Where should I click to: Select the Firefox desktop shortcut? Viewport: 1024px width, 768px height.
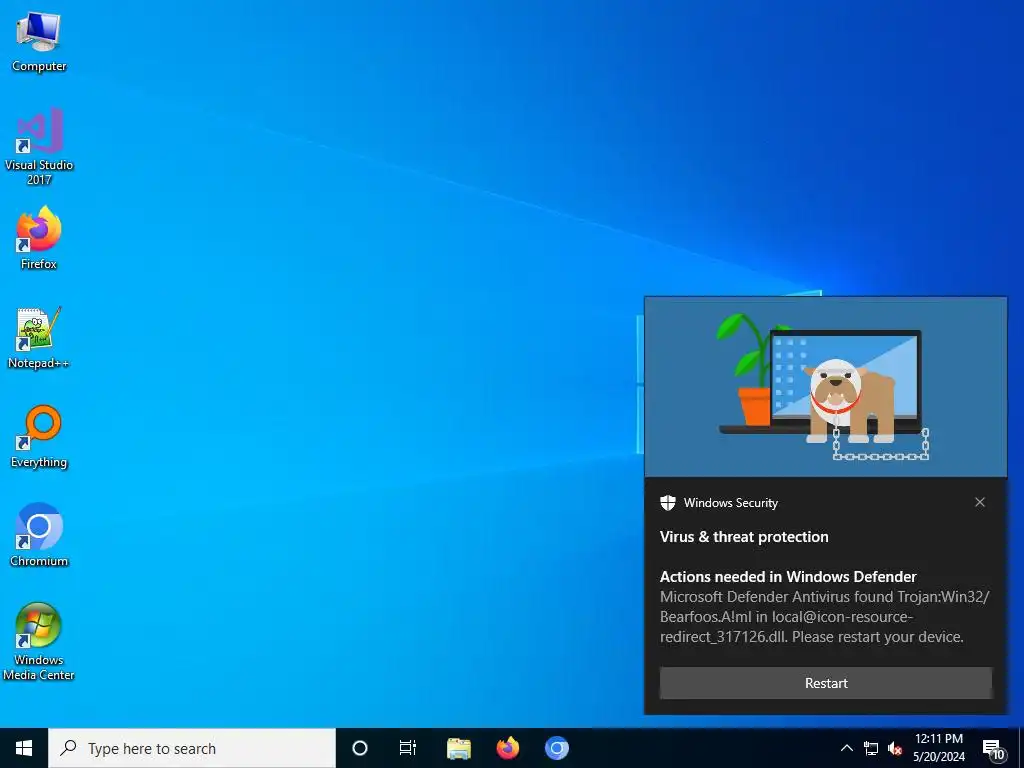(x=39, y=238)
